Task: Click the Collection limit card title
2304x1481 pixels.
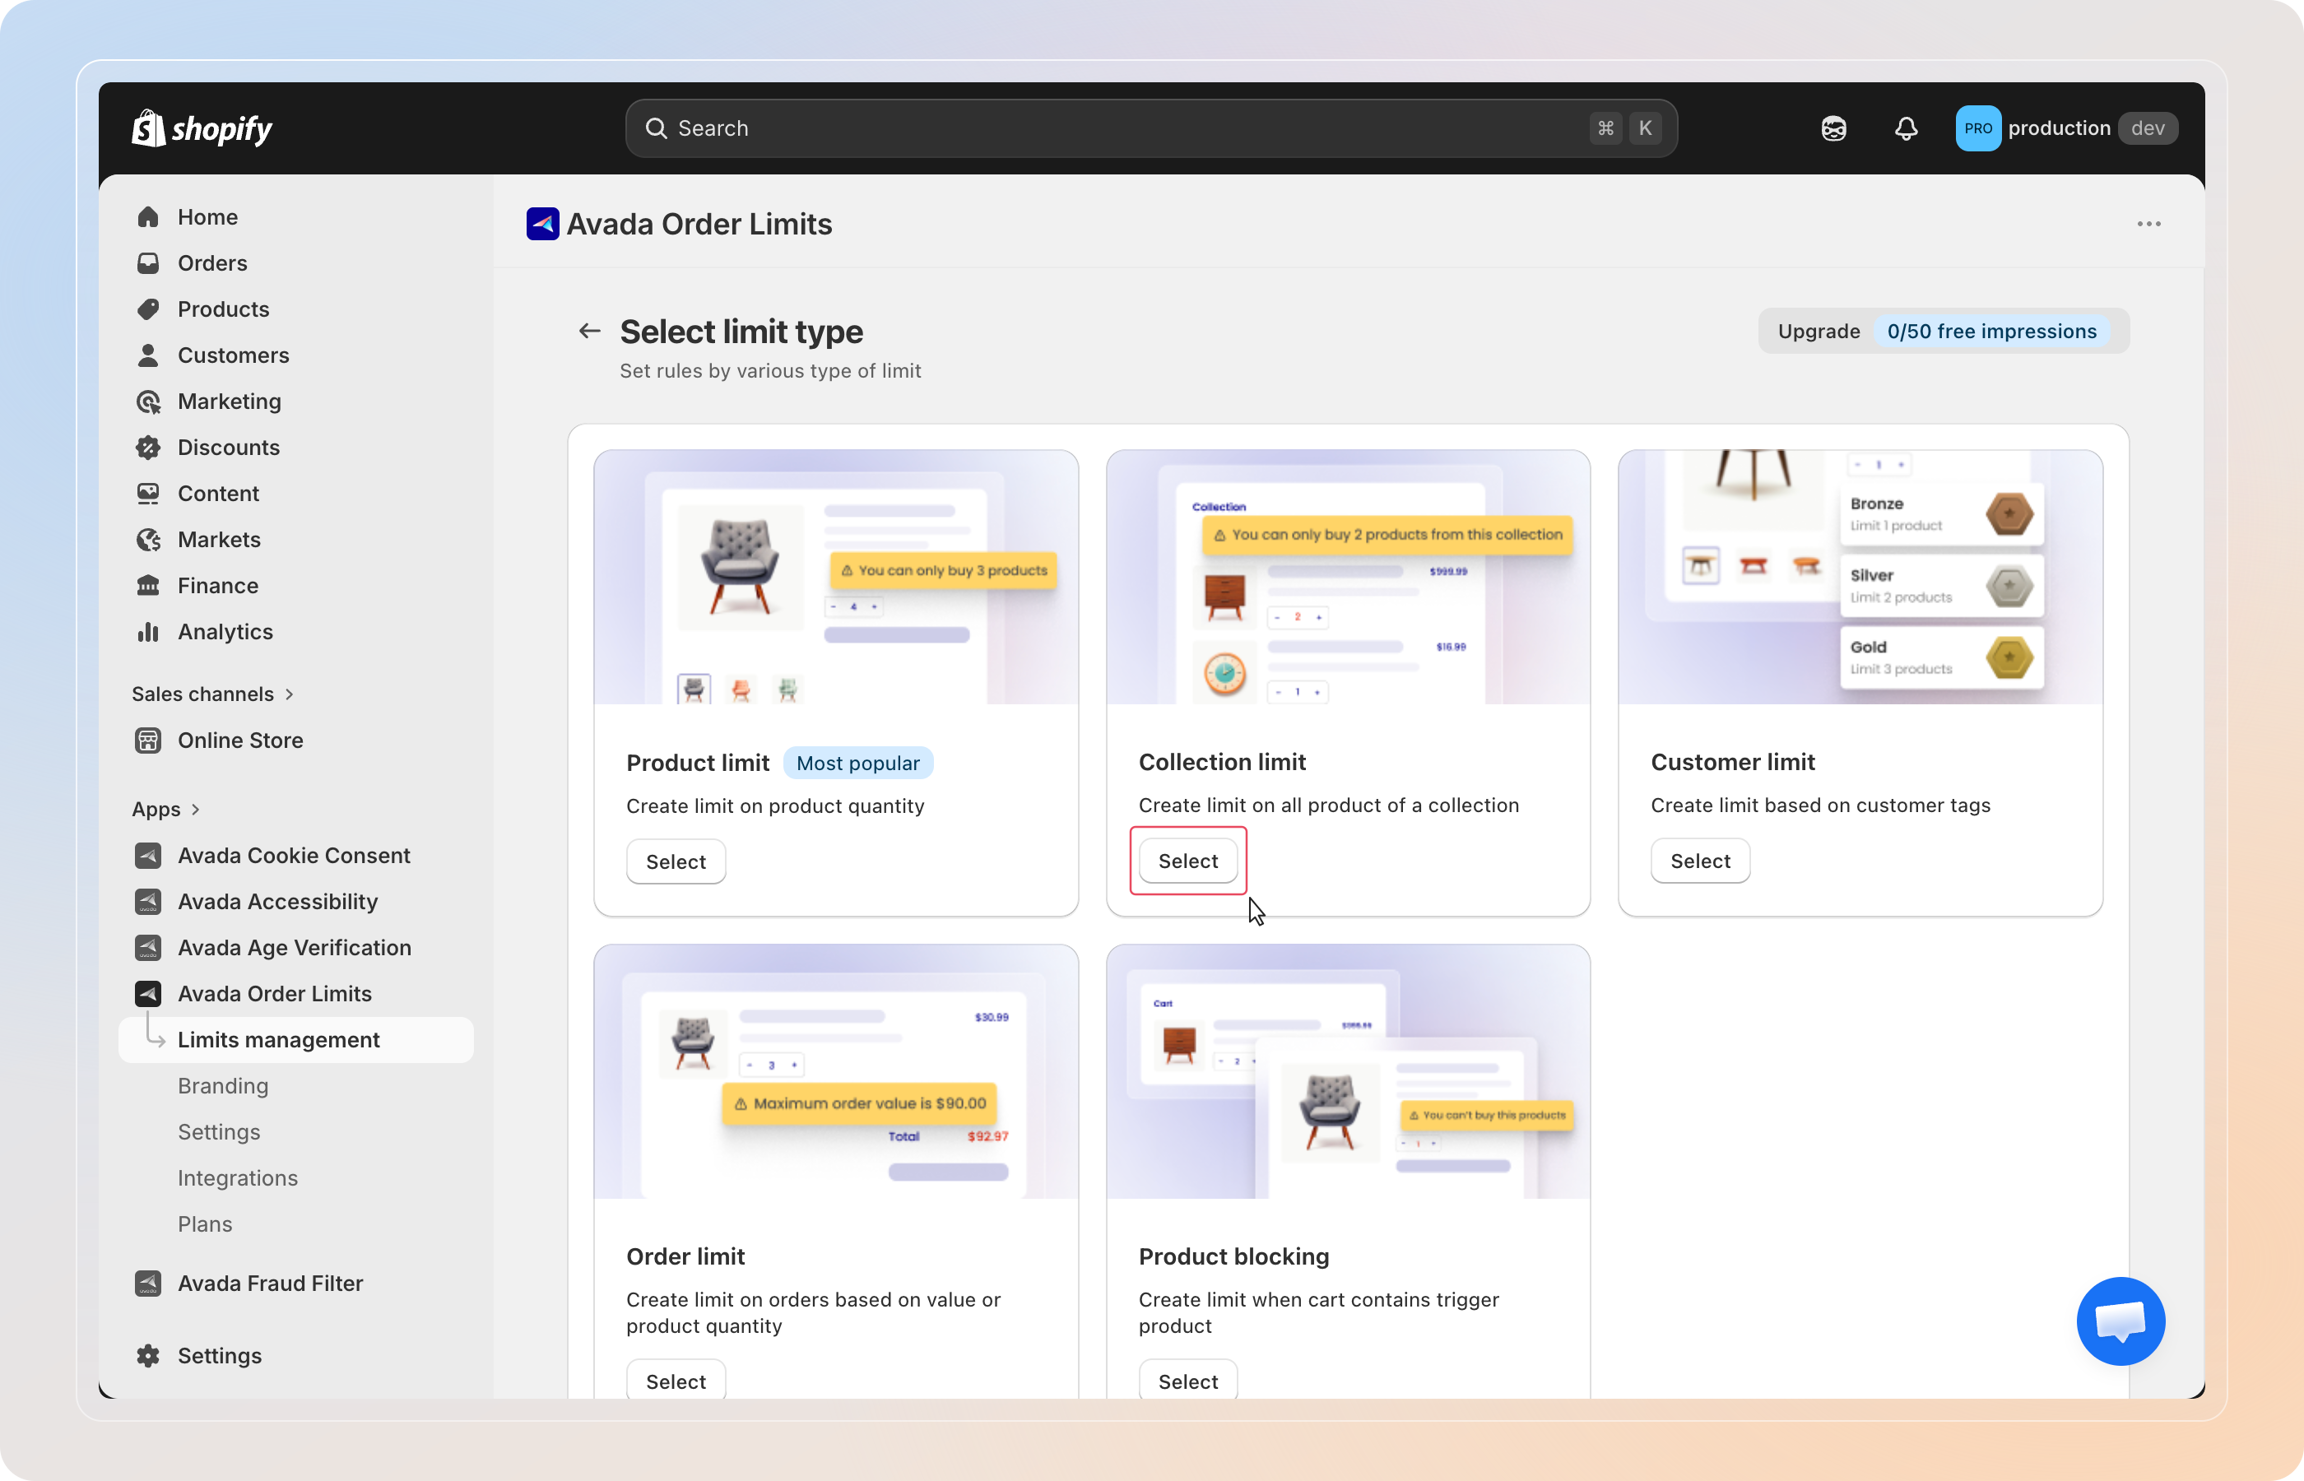Action: point(1222,762)
